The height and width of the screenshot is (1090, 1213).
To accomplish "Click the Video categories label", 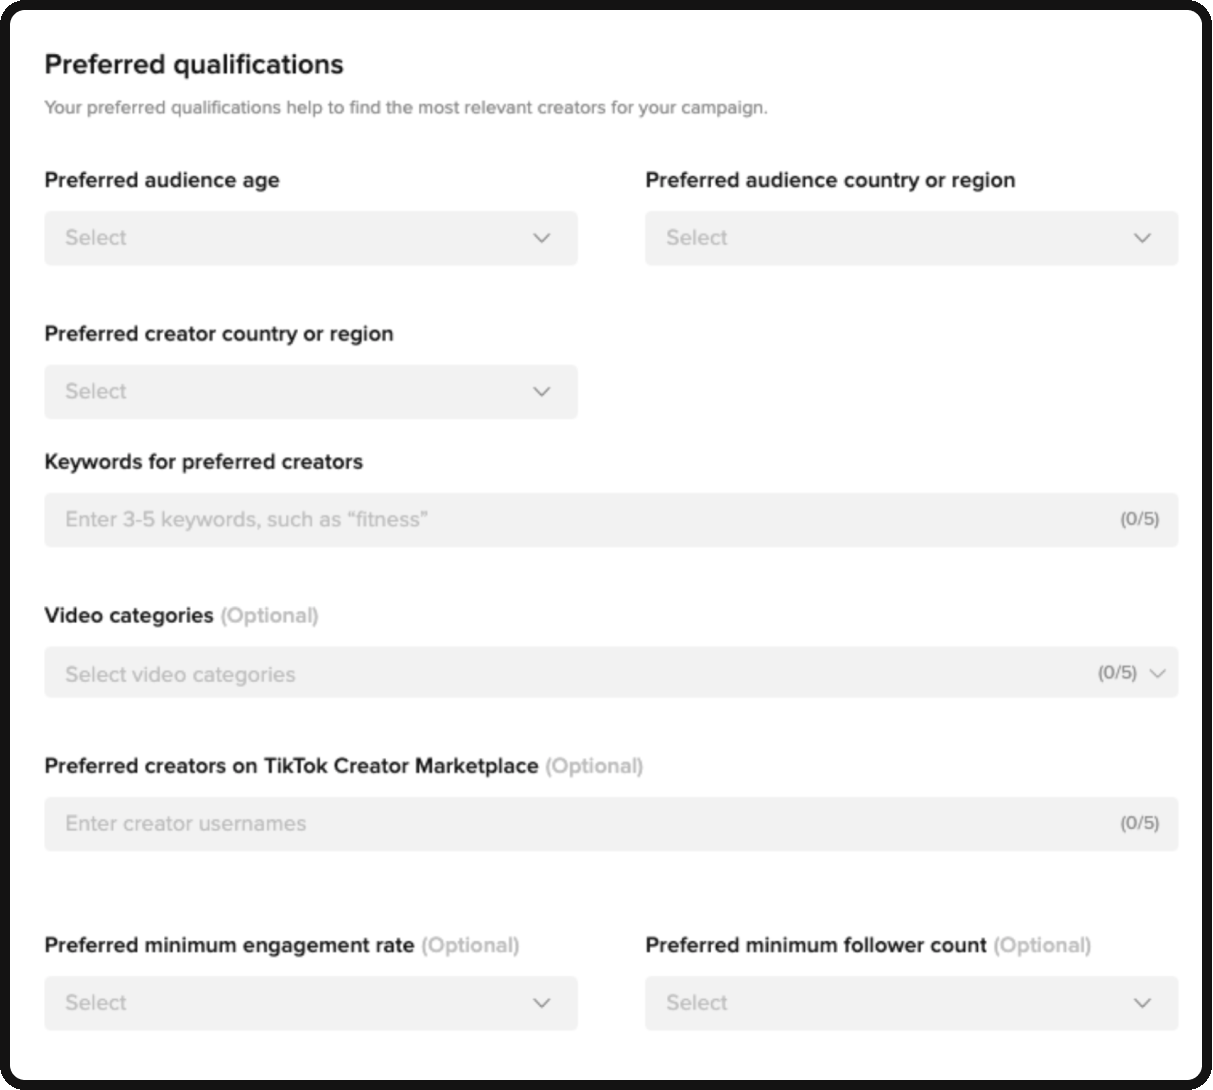I will tap(129, 615).
